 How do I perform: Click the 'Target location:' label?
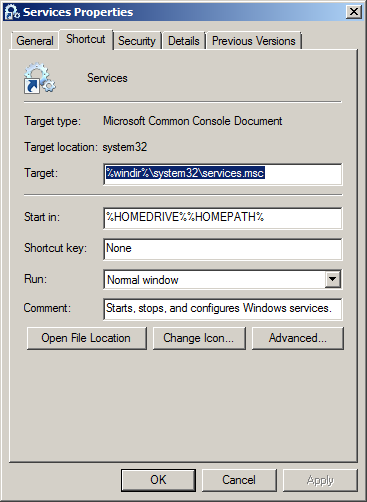pos(61,147)
